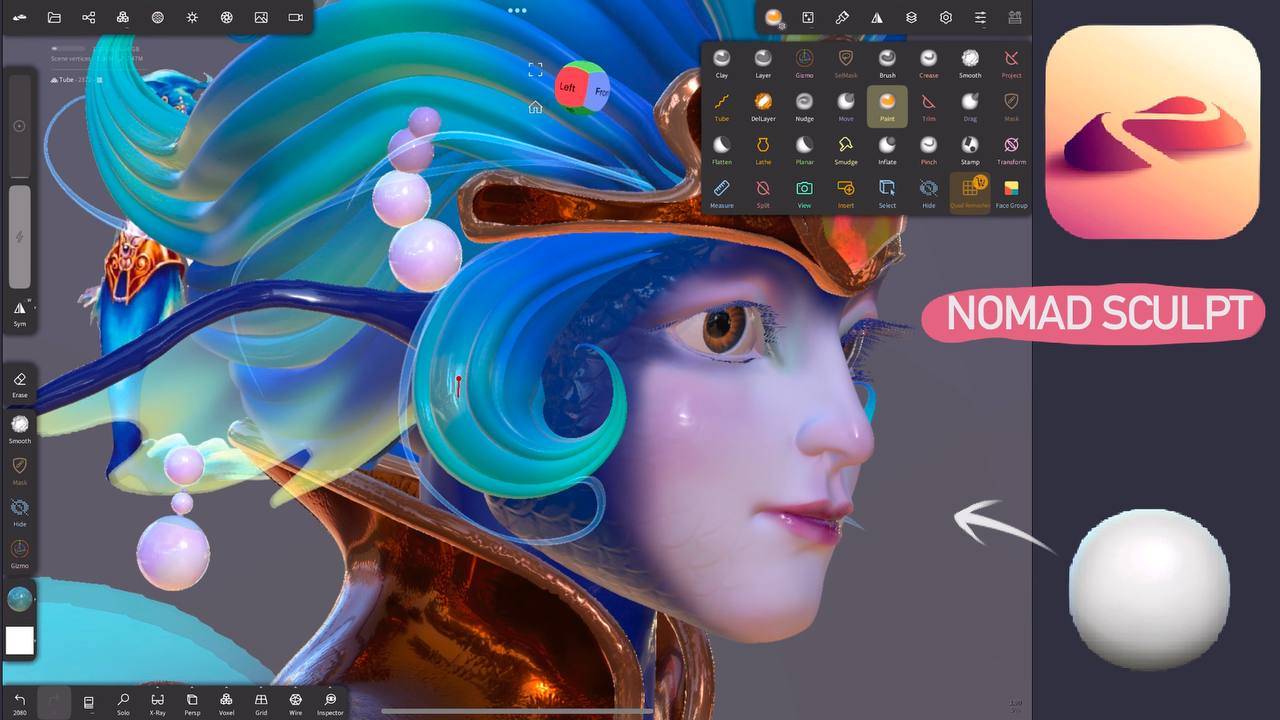
Task: Choose the Trim tool
Action: coord(929,106)
